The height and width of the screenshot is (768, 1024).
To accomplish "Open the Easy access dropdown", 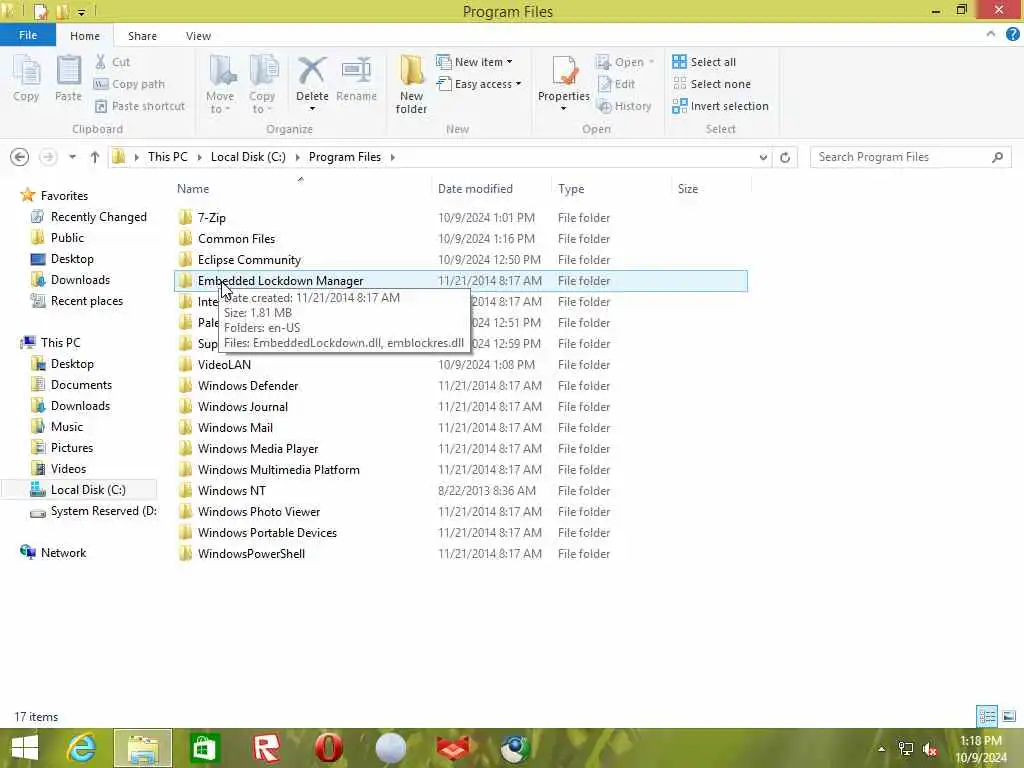I will 479,84.
